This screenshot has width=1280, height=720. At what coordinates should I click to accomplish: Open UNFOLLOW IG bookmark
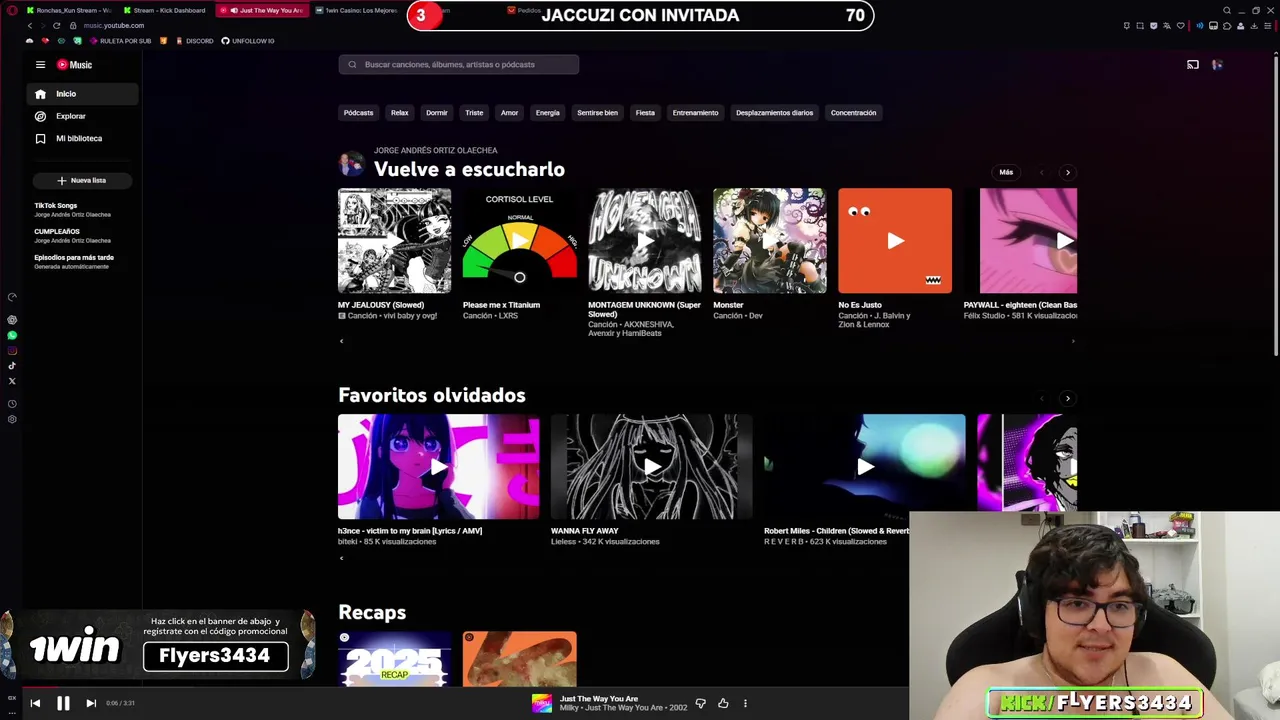click(x=248, y=41)
